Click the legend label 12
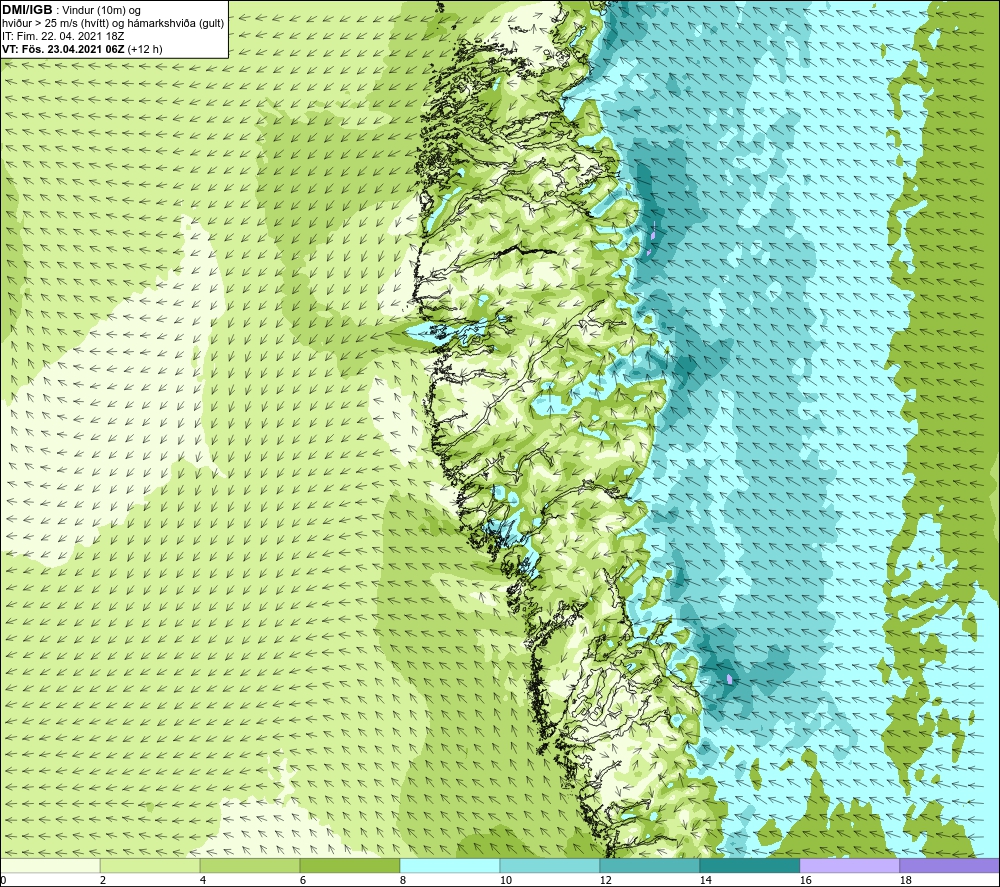 click(x=606, y=880)
